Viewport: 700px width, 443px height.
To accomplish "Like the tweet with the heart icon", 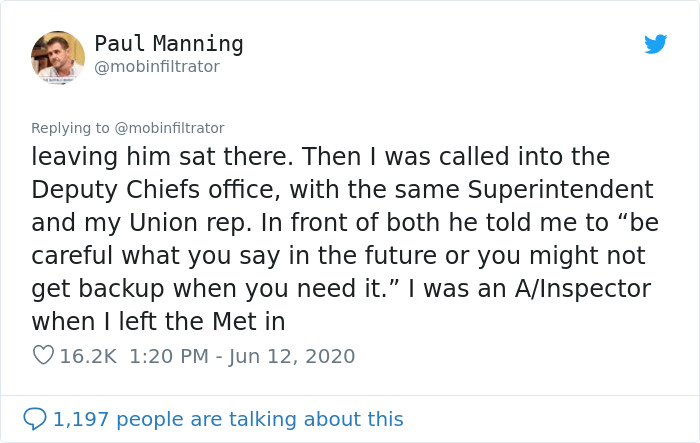I will (x=42, y=355).
